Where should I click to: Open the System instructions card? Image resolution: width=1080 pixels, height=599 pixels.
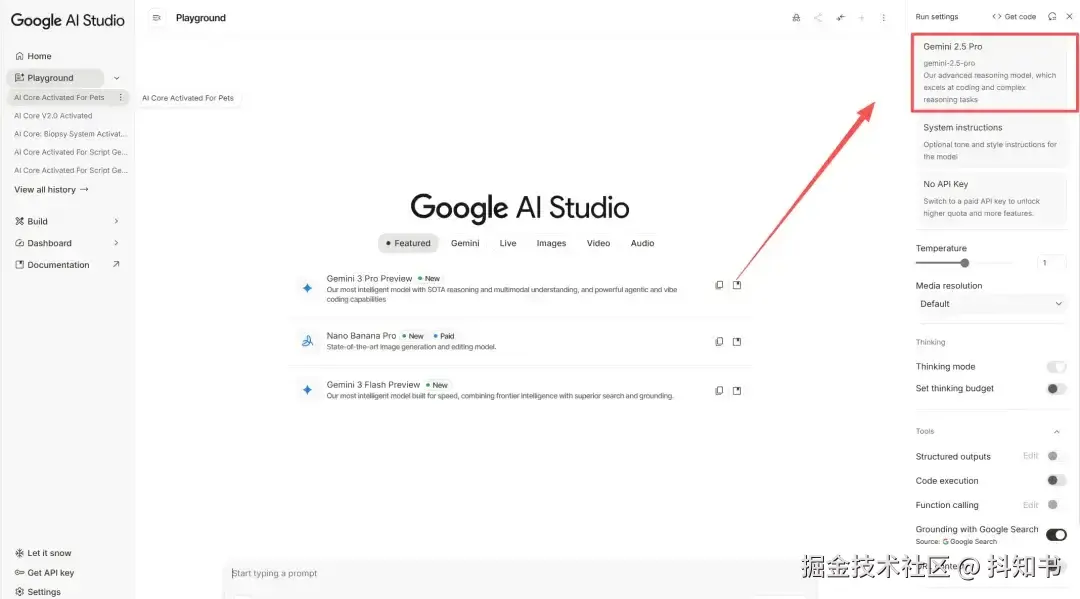click(x=991, y=141)
